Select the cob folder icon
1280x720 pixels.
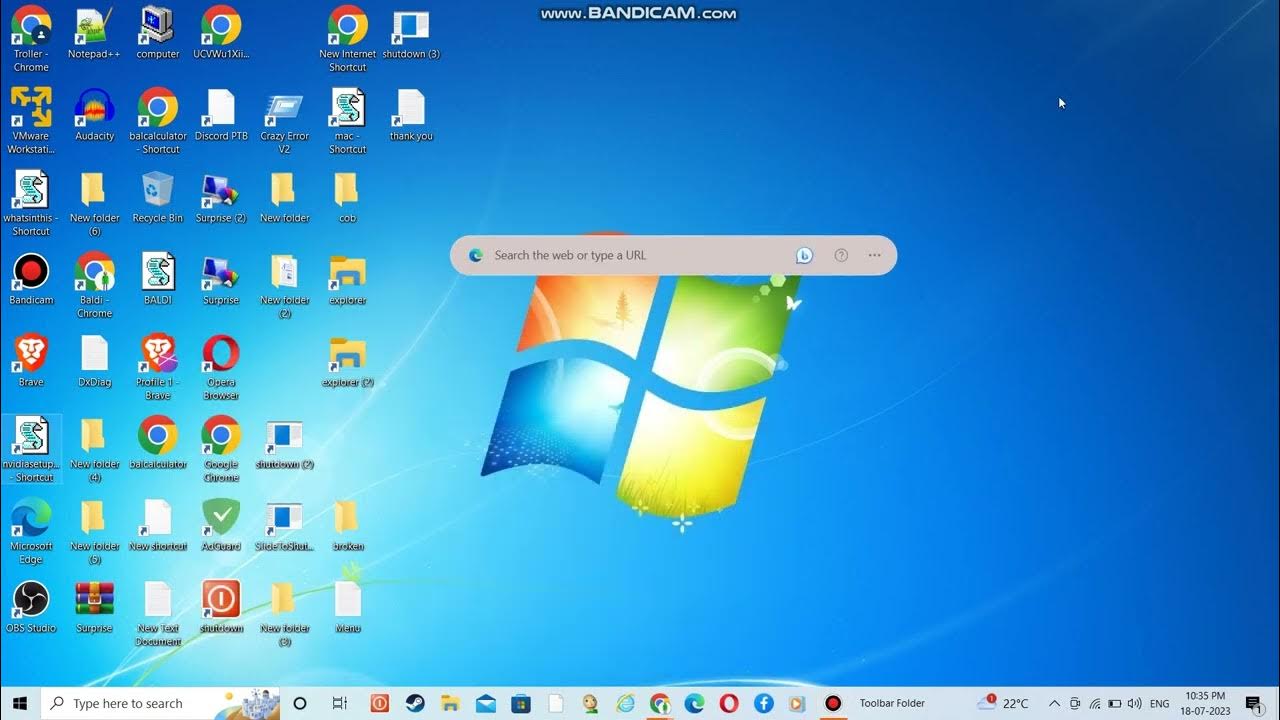347,196
